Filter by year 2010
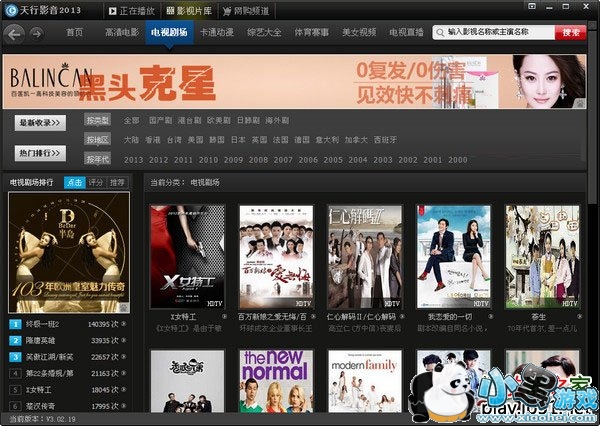Image resolution: width=600 pixels, height=426 pixels. pyautogui.click(x=208, y=160)
